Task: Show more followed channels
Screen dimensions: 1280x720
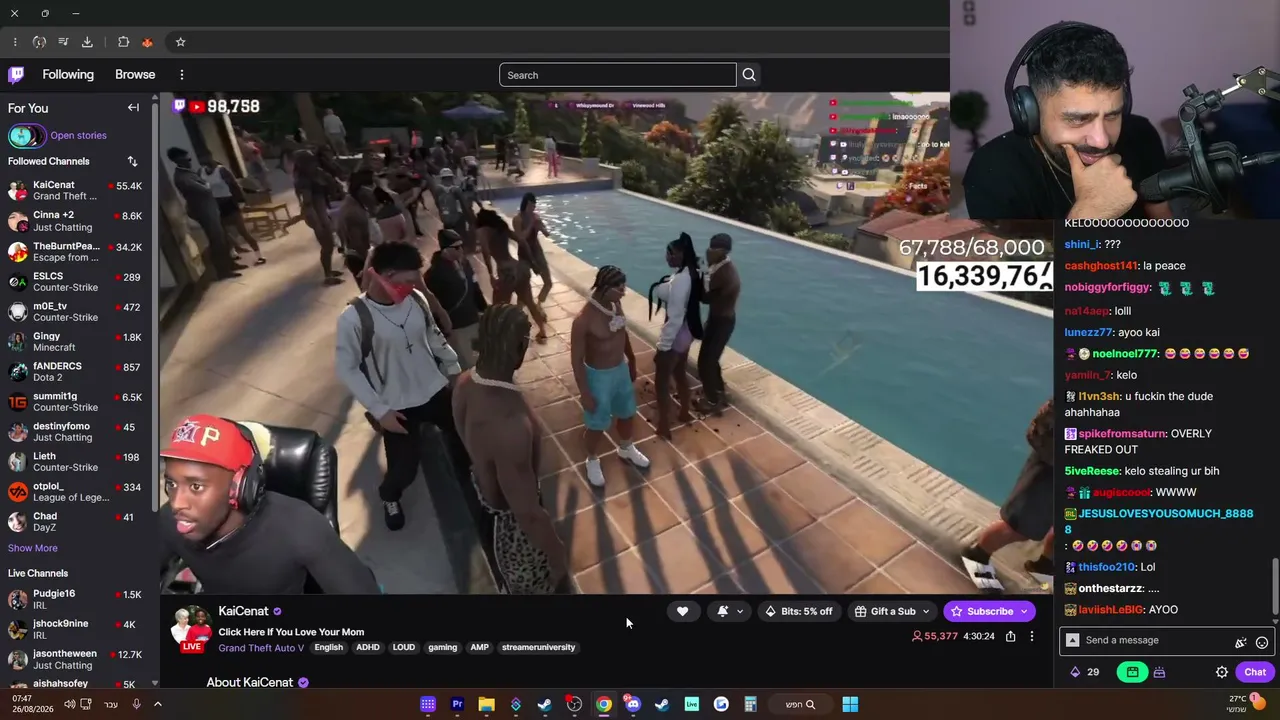Action: (33, 548)
